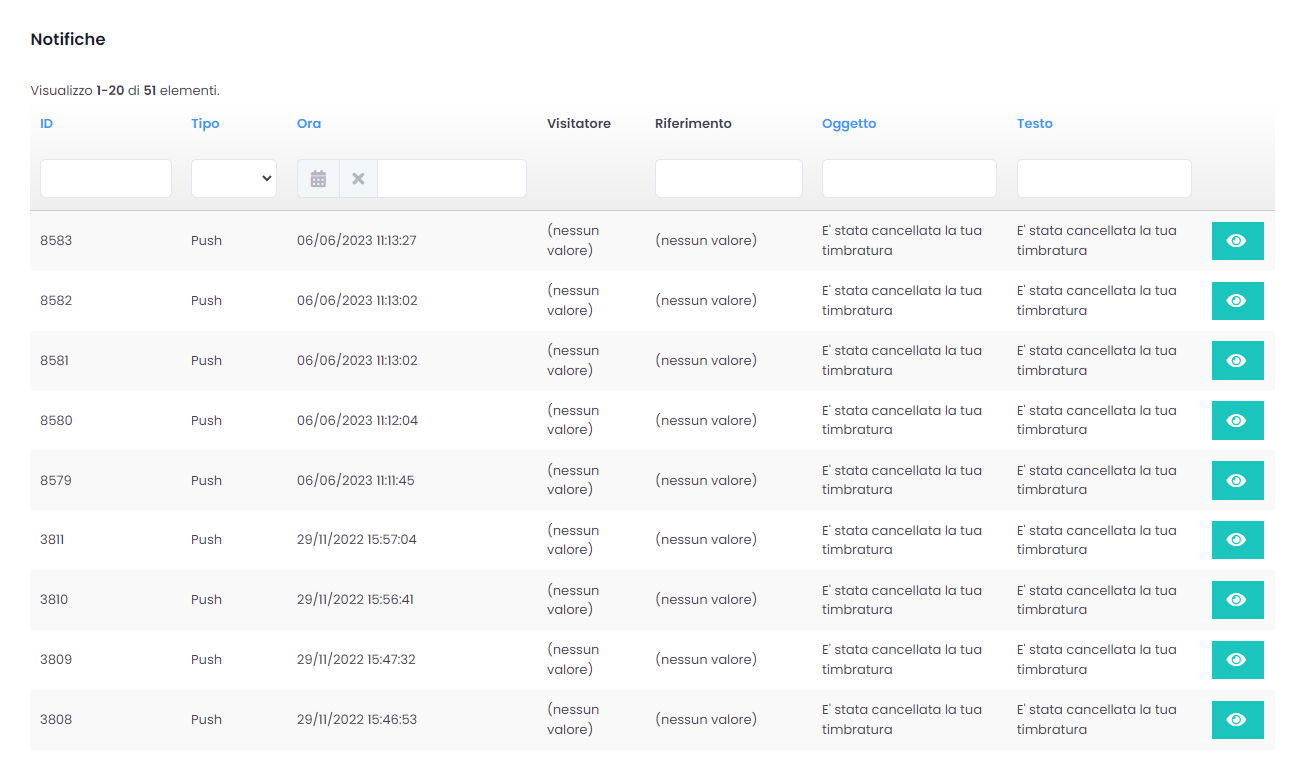This screenshot has height=759, width=1307.
Task: Clear the Ora date filter with X
Action: [358, 179]
